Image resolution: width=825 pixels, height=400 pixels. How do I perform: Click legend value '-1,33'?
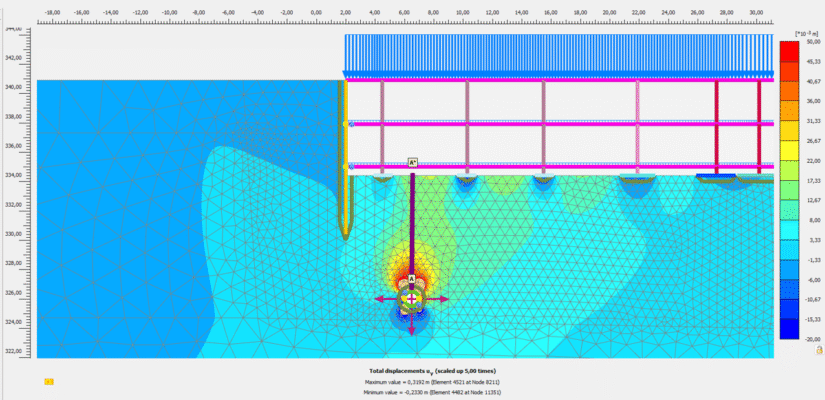(x=813, y=260)
